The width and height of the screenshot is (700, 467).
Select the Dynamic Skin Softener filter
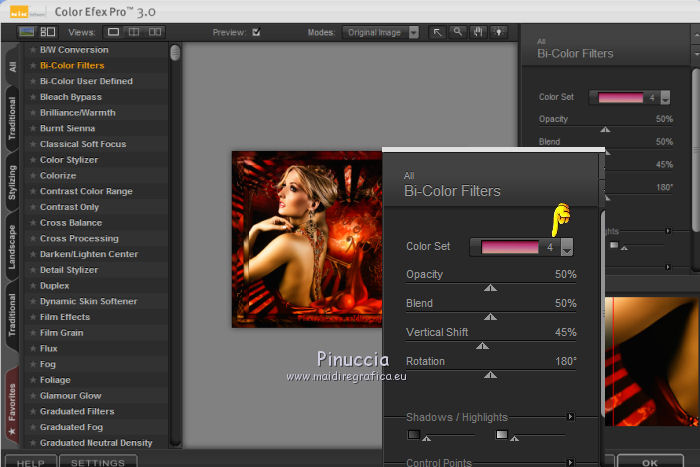pyautogui.click(x=88, y=301)
